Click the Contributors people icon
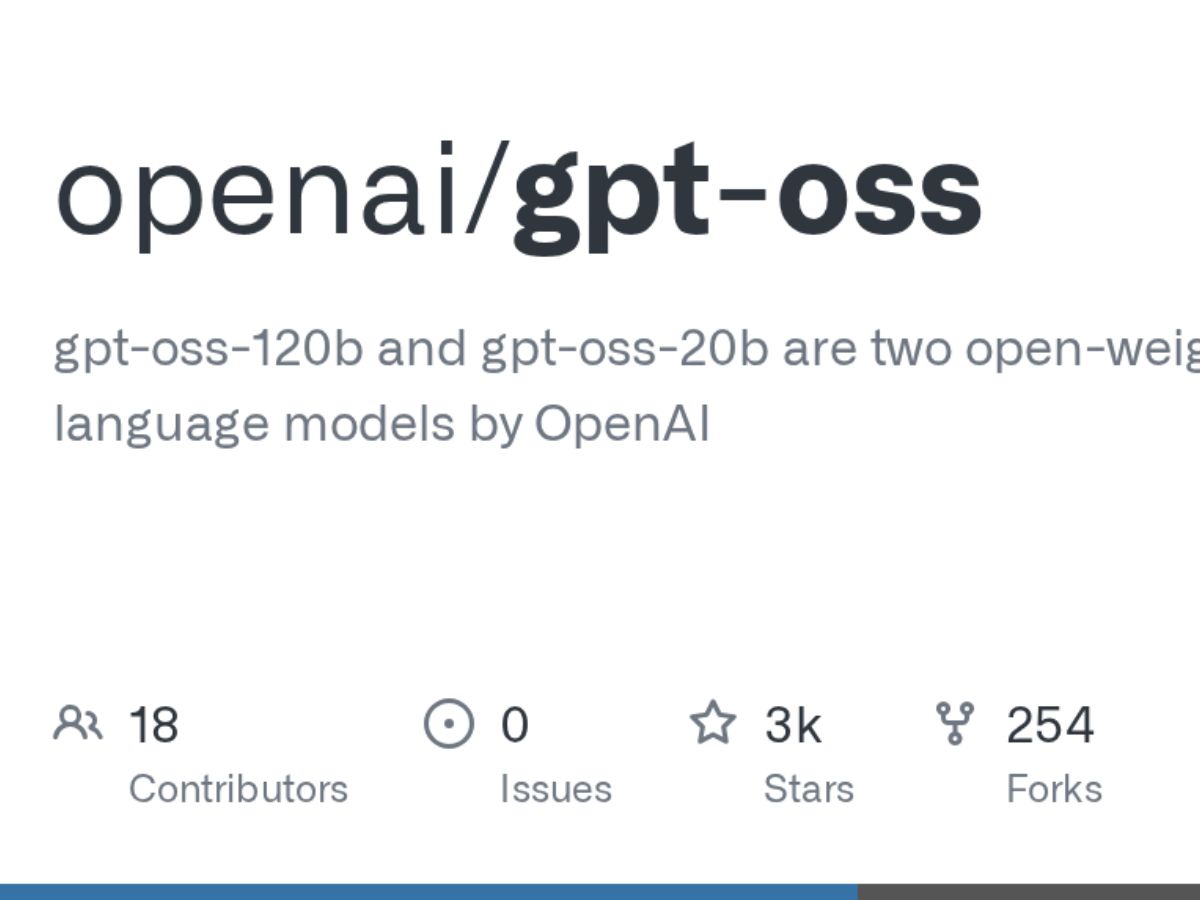The height and width of the screenshot is (900, 1200). click(x=77, y=723)
